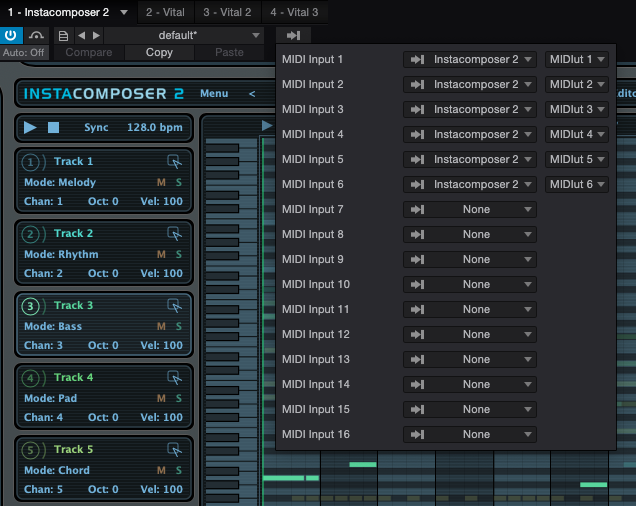The width and height of the screenshot is (636, 506).
Task: Change Track 1 Mode: Melody
Action: click(x=60, y=183)
